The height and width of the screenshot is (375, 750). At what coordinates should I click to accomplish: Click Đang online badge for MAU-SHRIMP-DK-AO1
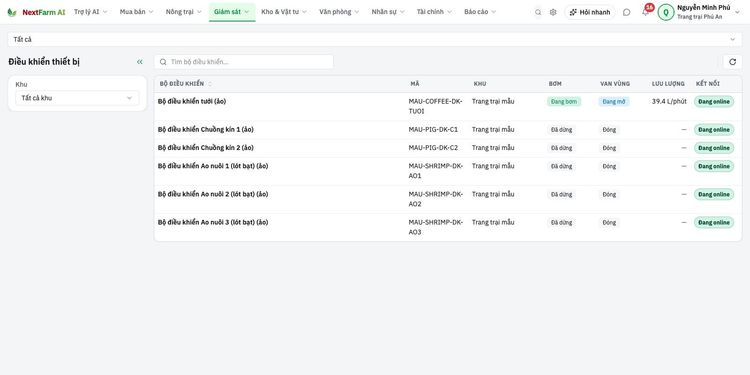pos(714,166)
